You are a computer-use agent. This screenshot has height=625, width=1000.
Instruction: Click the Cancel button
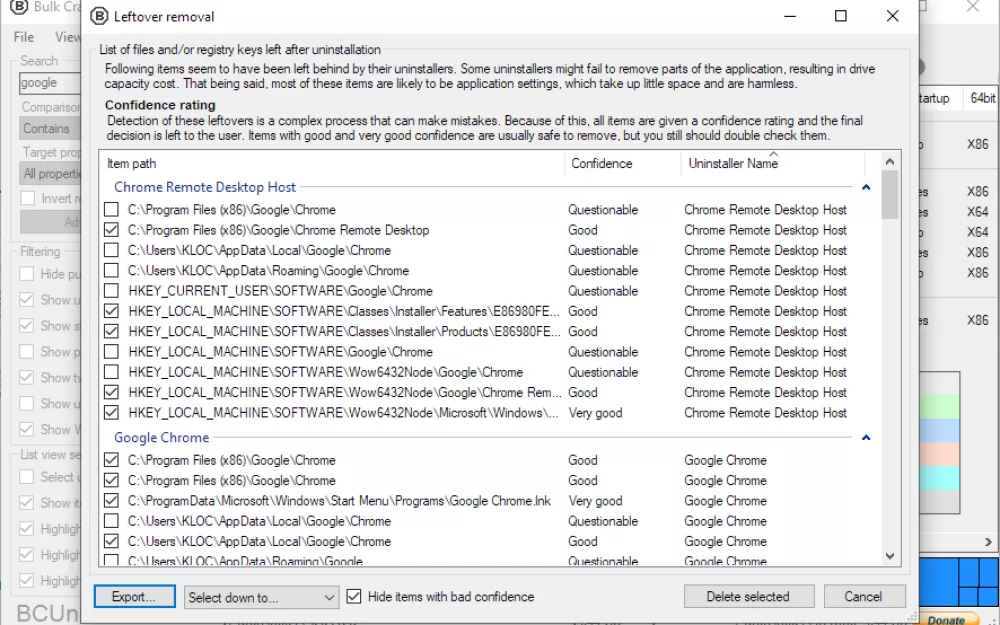[864, 596]
